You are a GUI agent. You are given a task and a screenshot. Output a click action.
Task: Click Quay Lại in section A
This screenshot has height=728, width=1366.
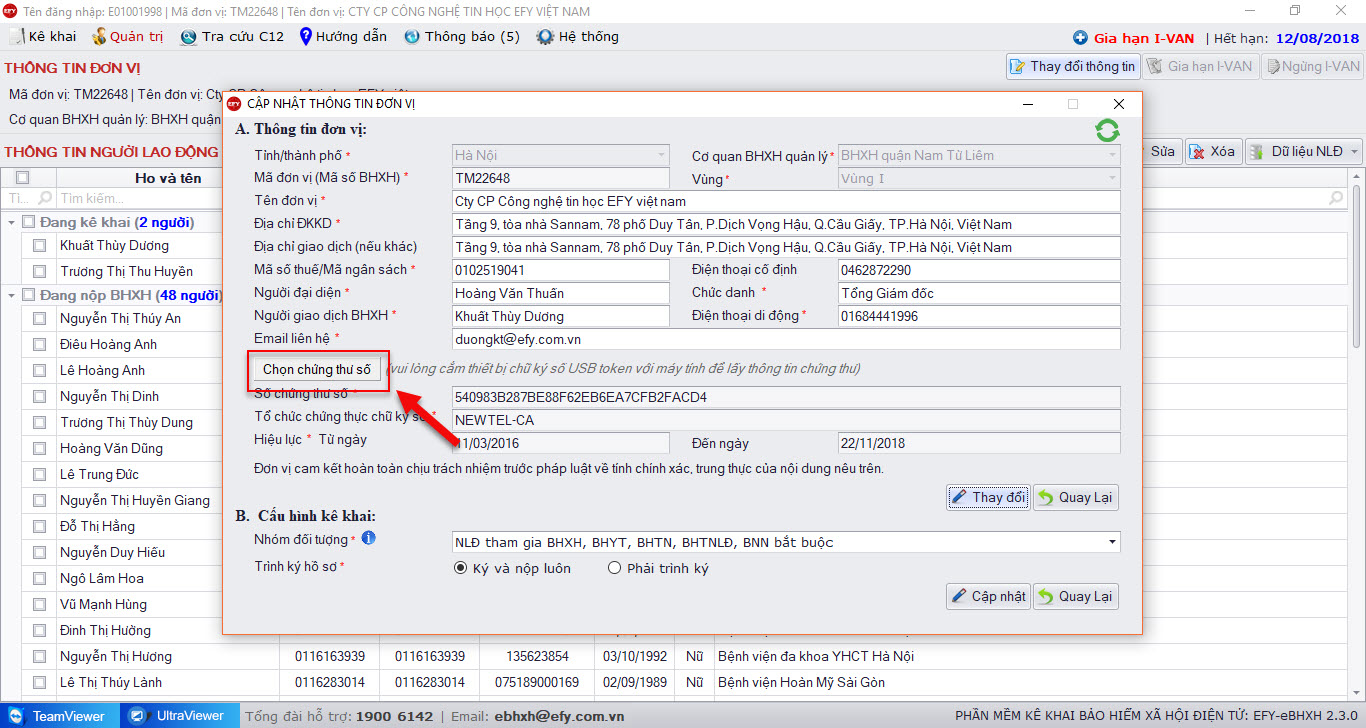(1075, 498)
